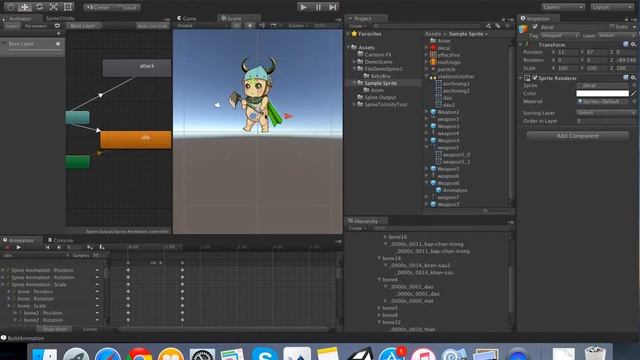Go to next keyframe in Animation window

59,247
